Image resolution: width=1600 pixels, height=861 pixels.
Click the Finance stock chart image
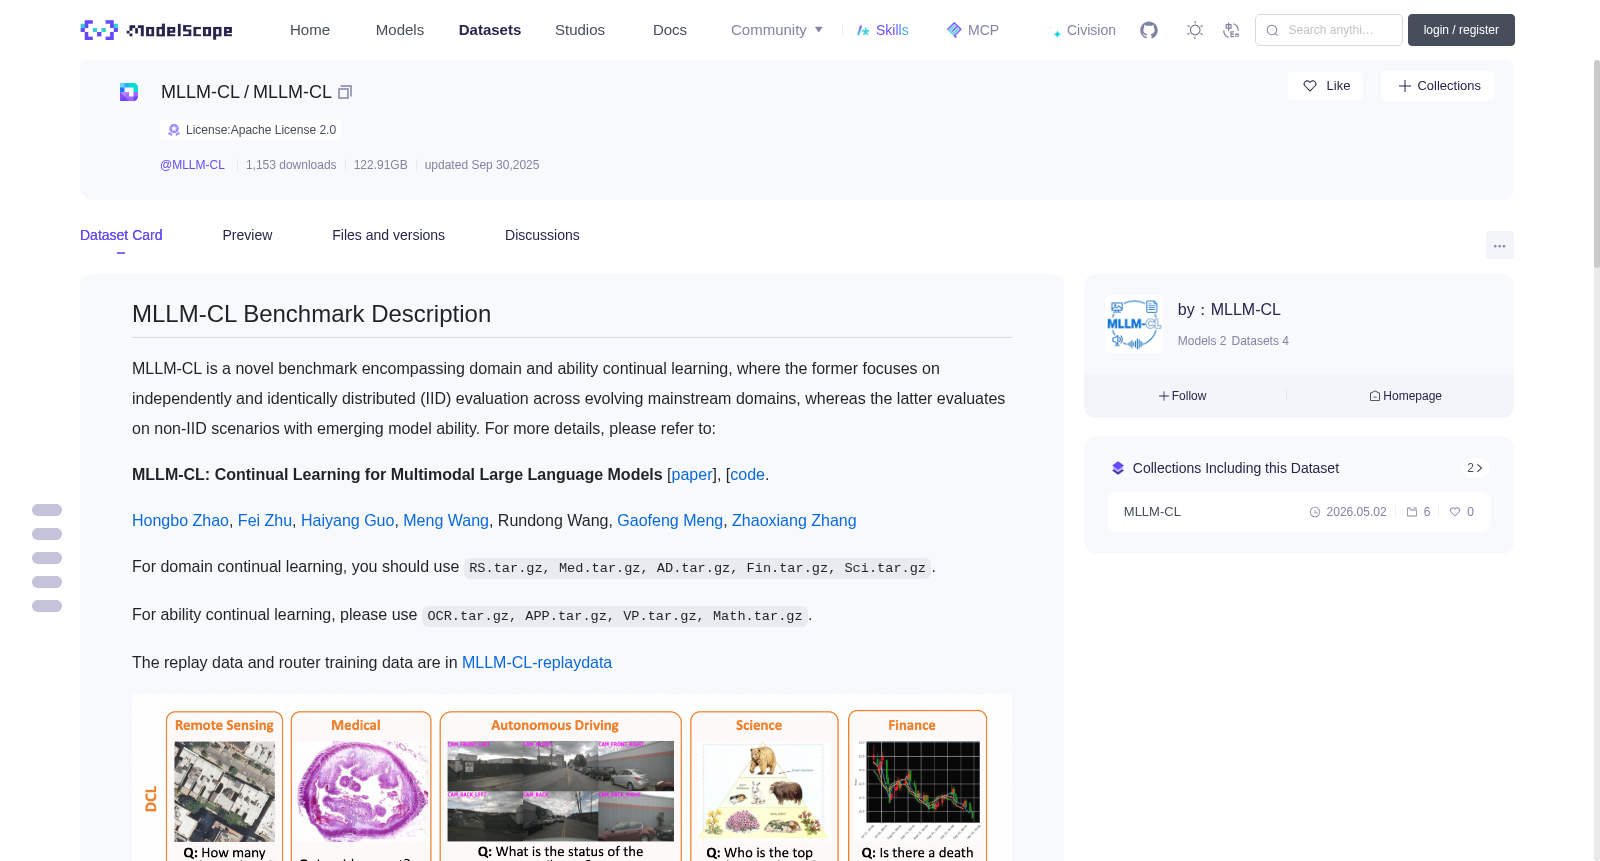pos(918,789)
